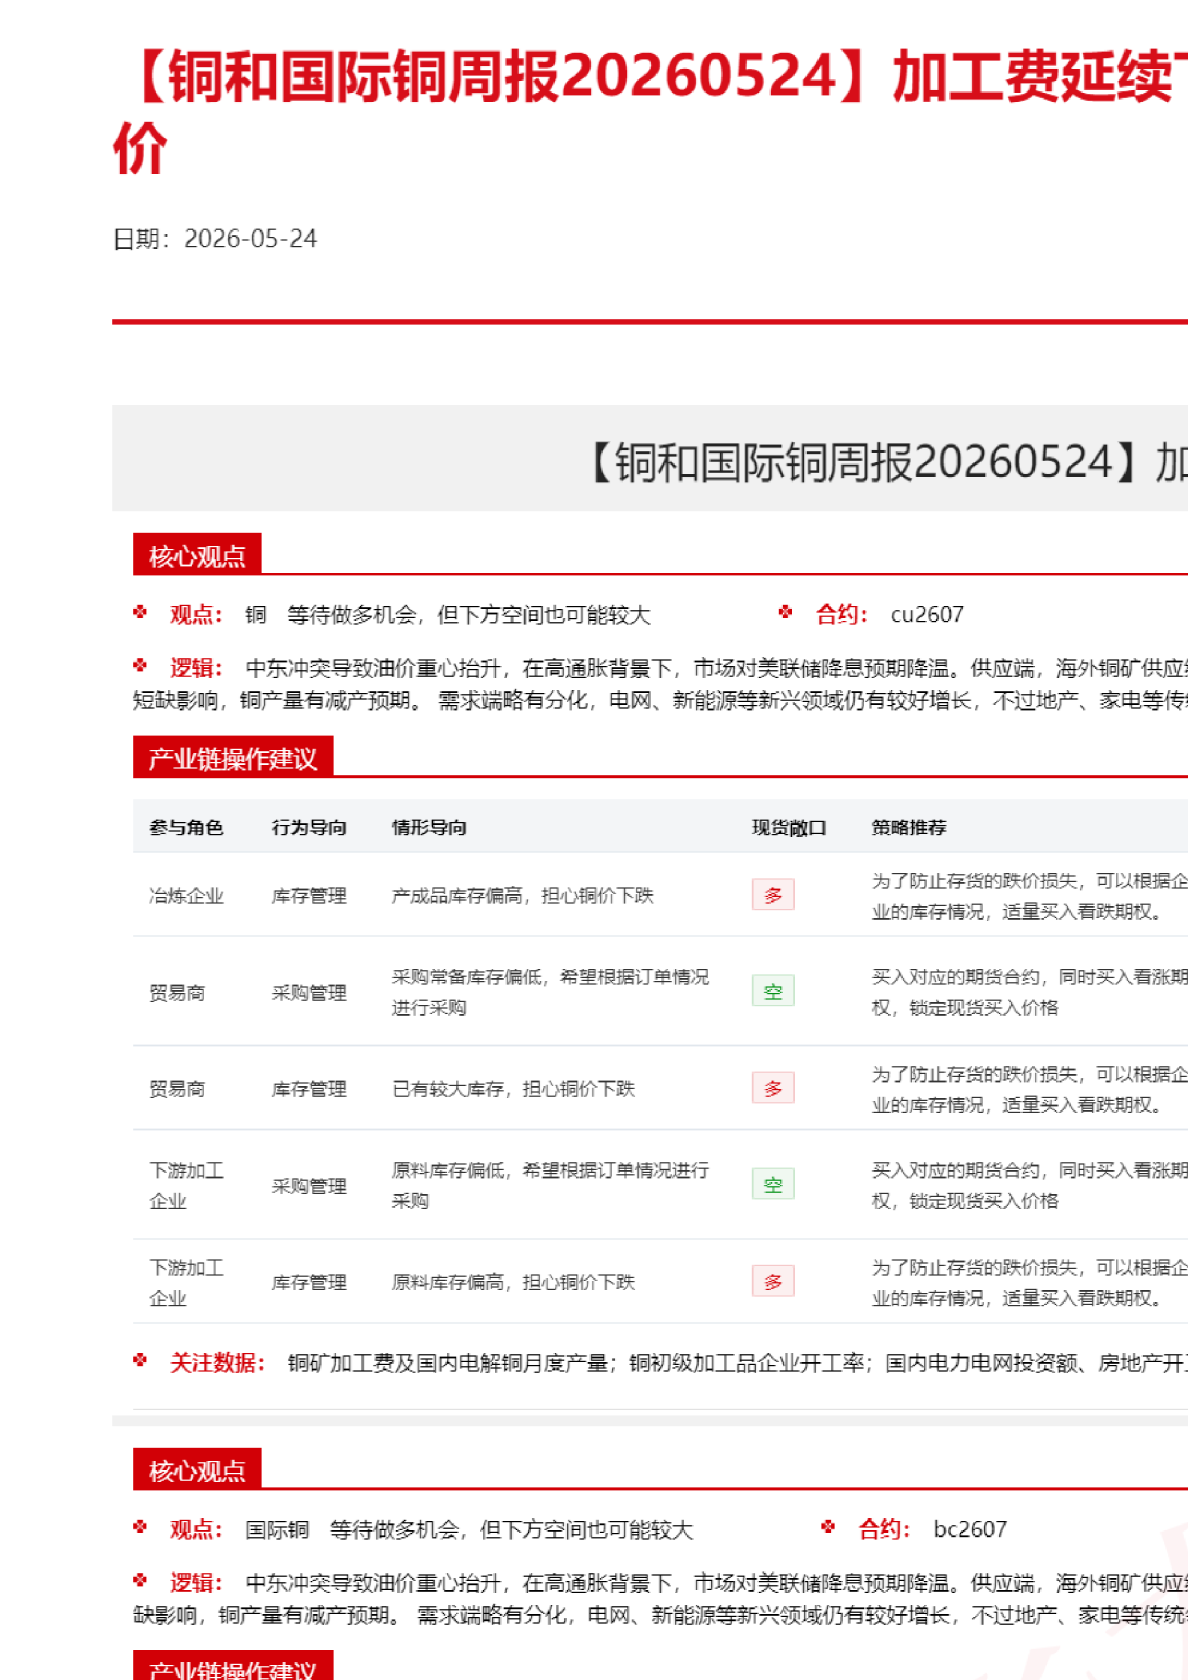
Task: Click 贸易商 in the 已有较大库存 row
Action: tap(177, 1089)
